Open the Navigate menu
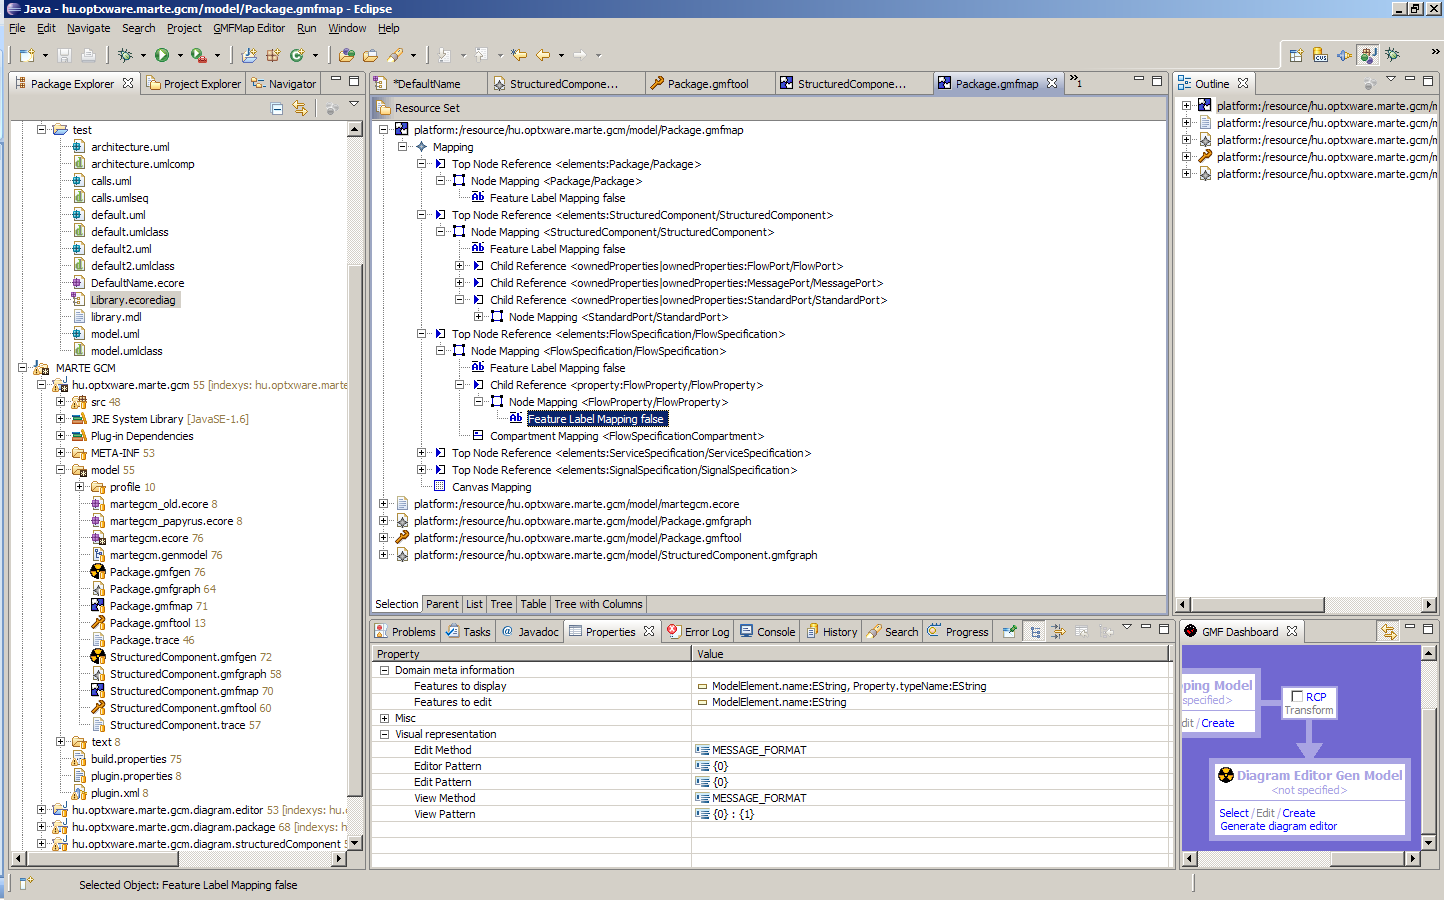Screen dimensions: 1444x900 pyautogui.click(x=88, y=28)
